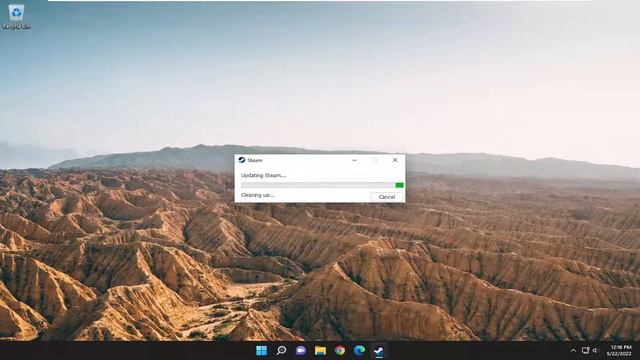
Task: Open the Chat app in taskbar
Action: [x=301, y=351]
